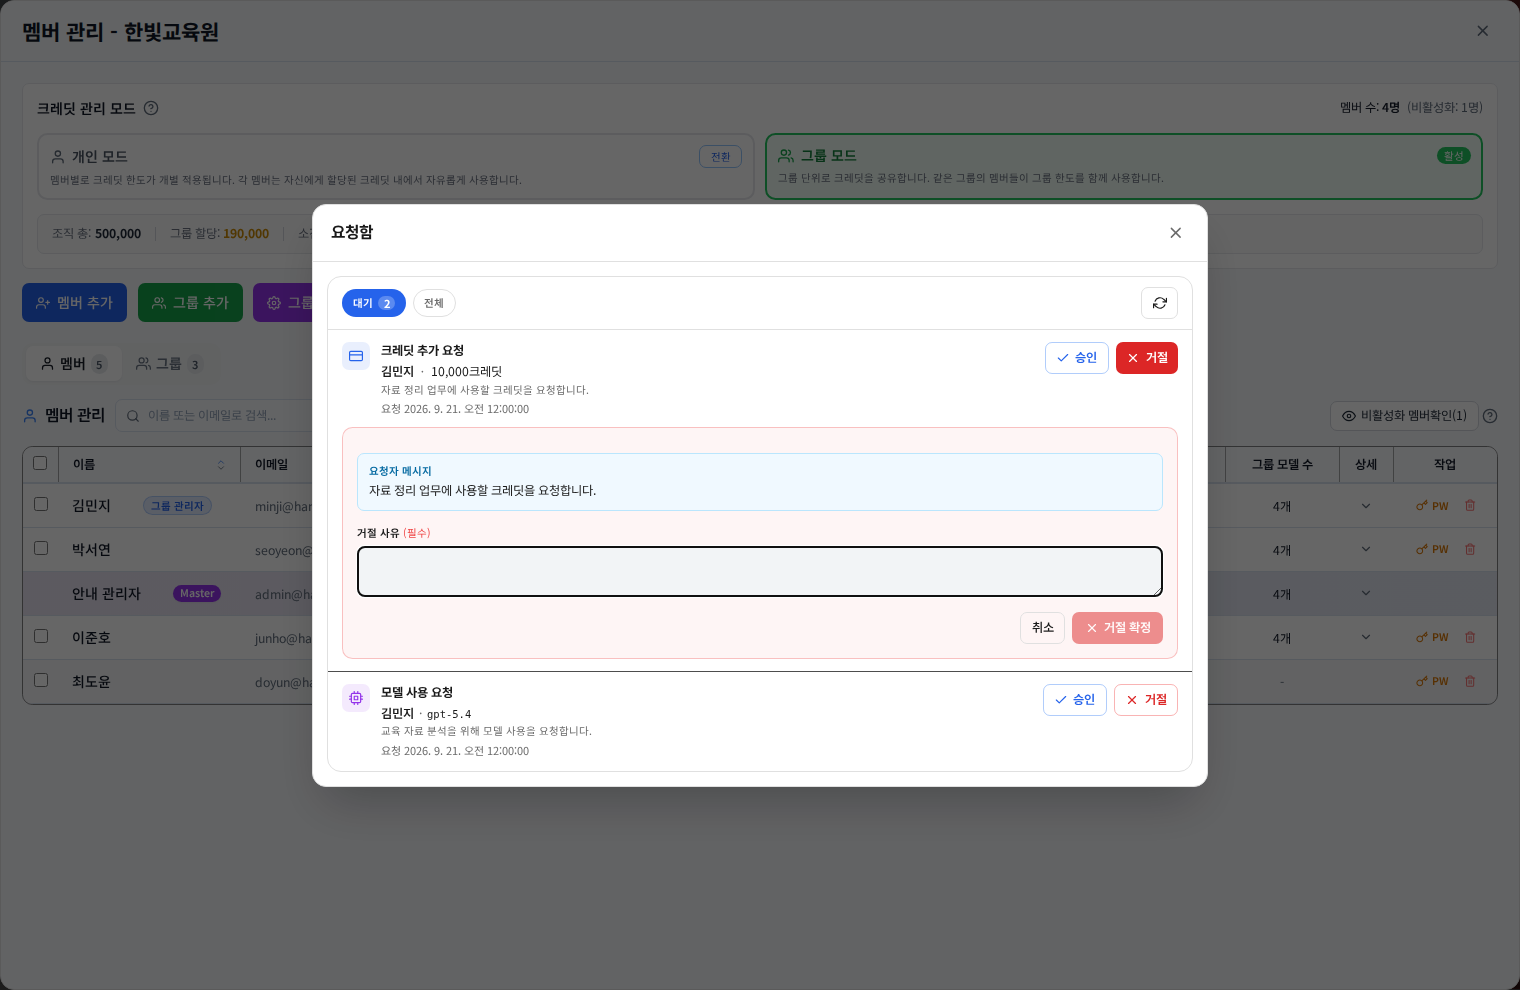Screen dimensions: 1520x990
Task: Check the box for member 박서연
Action: 41,548
